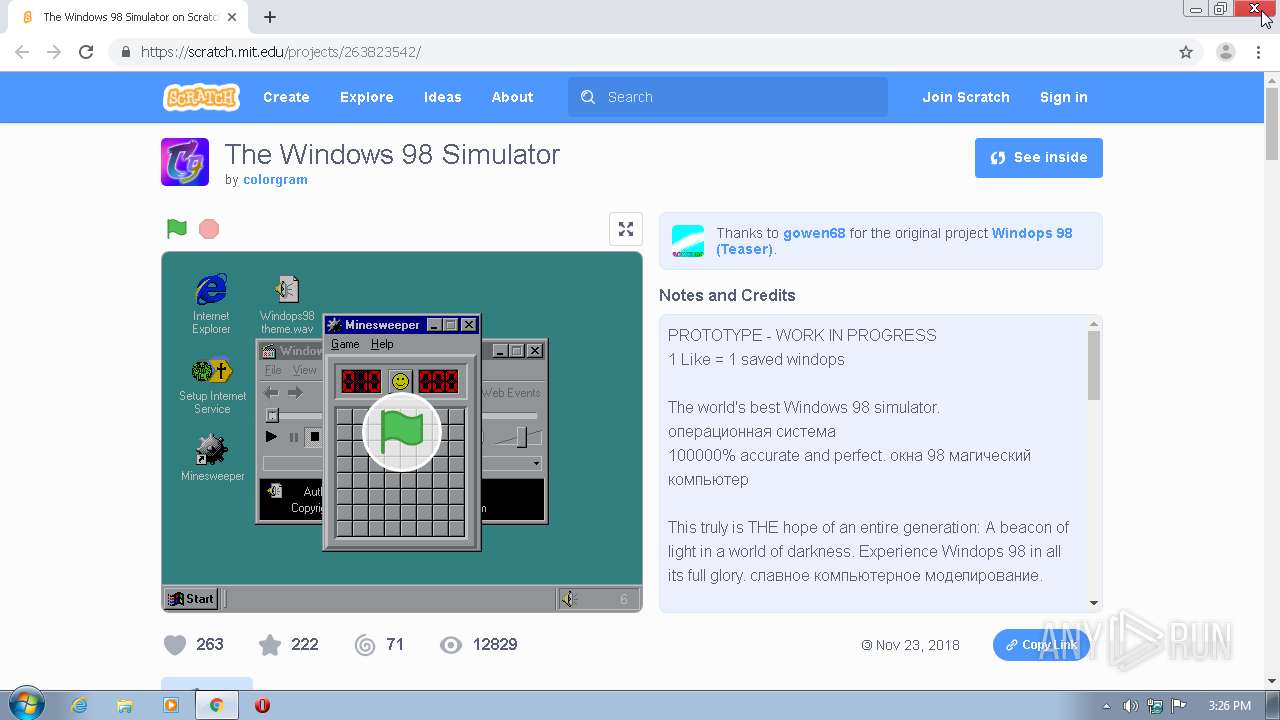Viewport: 1280px width, 720px height.
Task: Open the Internet Explorer desktop icon in the simulator
Action: 211,304
